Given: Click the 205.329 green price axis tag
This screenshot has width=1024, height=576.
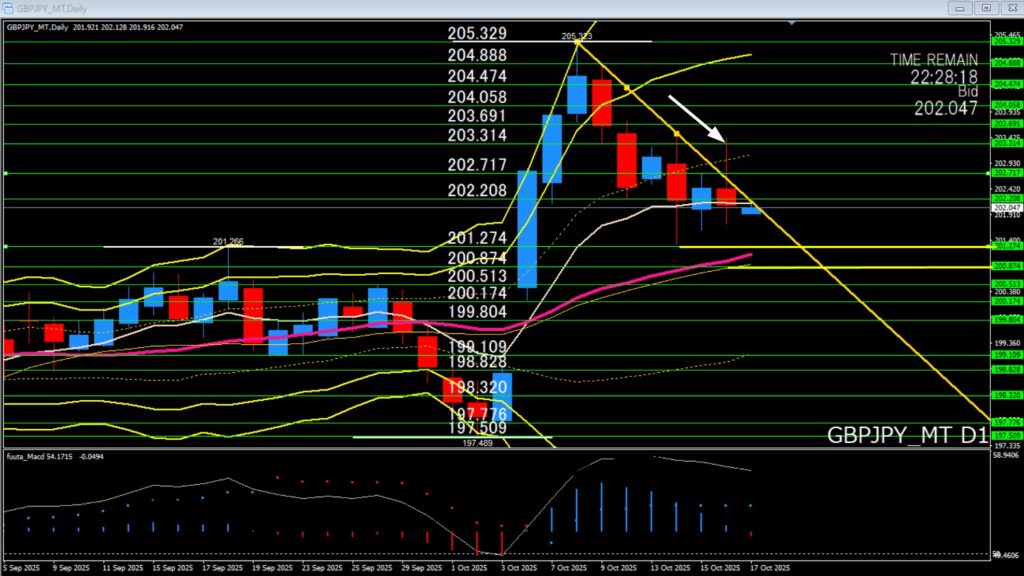Looking at the screenshot, I should [1005, 42].
